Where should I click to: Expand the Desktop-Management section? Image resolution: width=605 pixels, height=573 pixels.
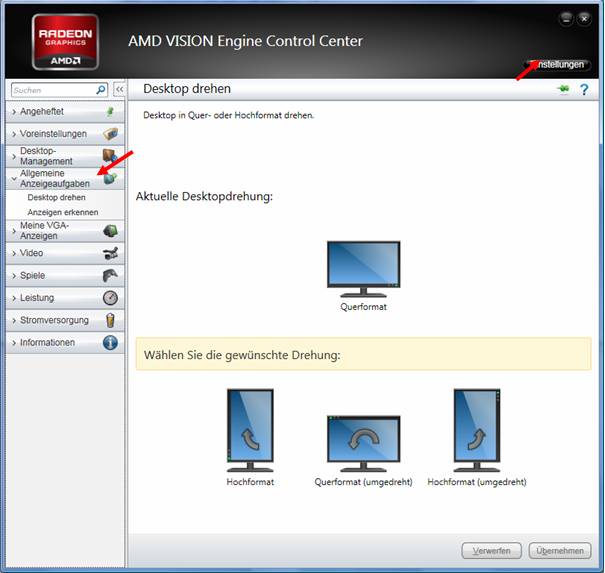pos(65,156)
